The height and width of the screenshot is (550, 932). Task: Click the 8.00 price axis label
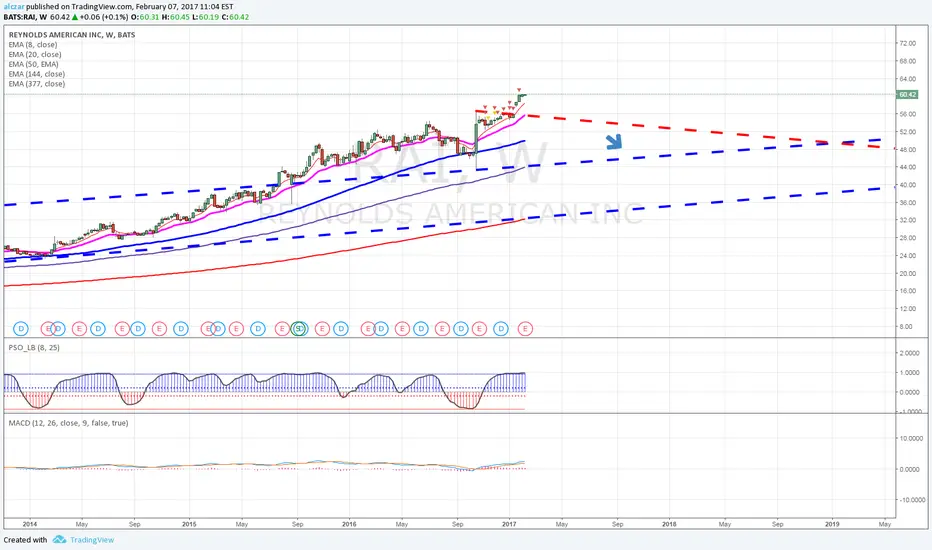pos(906,326)
